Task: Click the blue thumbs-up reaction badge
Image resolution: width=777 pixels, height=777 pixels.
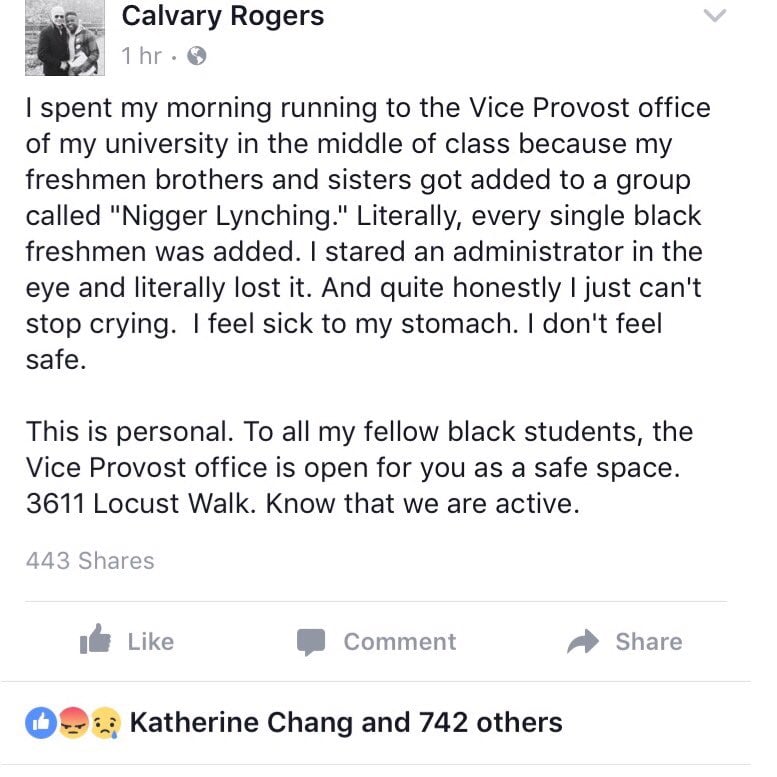Action: (41, 722)
